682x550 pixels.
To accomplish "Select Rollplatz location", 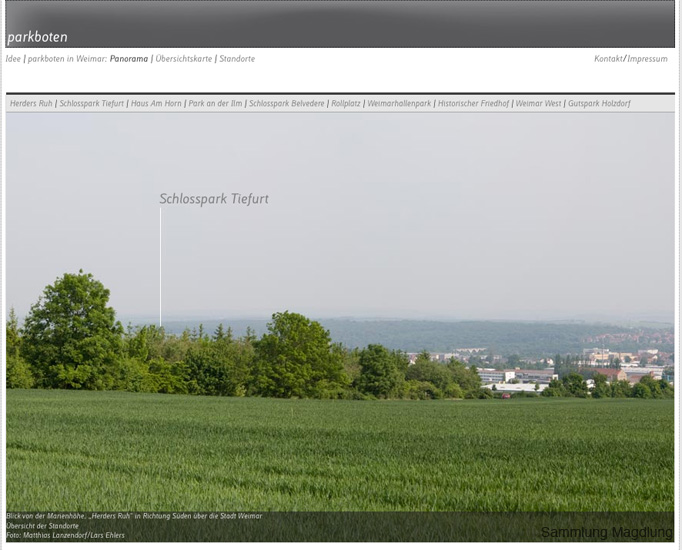I will (346, 103).
